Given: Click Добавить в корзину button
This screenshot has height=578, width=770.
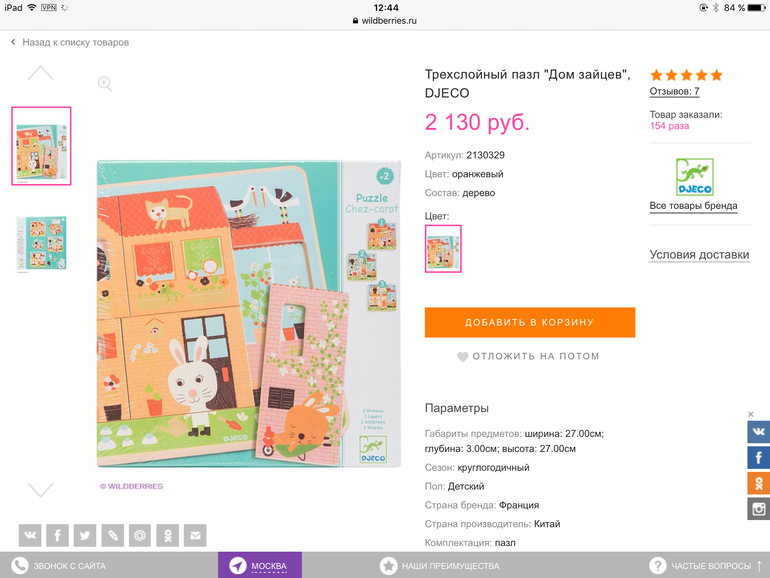Looking at the screenshot, I should click(x=530, y=322).
